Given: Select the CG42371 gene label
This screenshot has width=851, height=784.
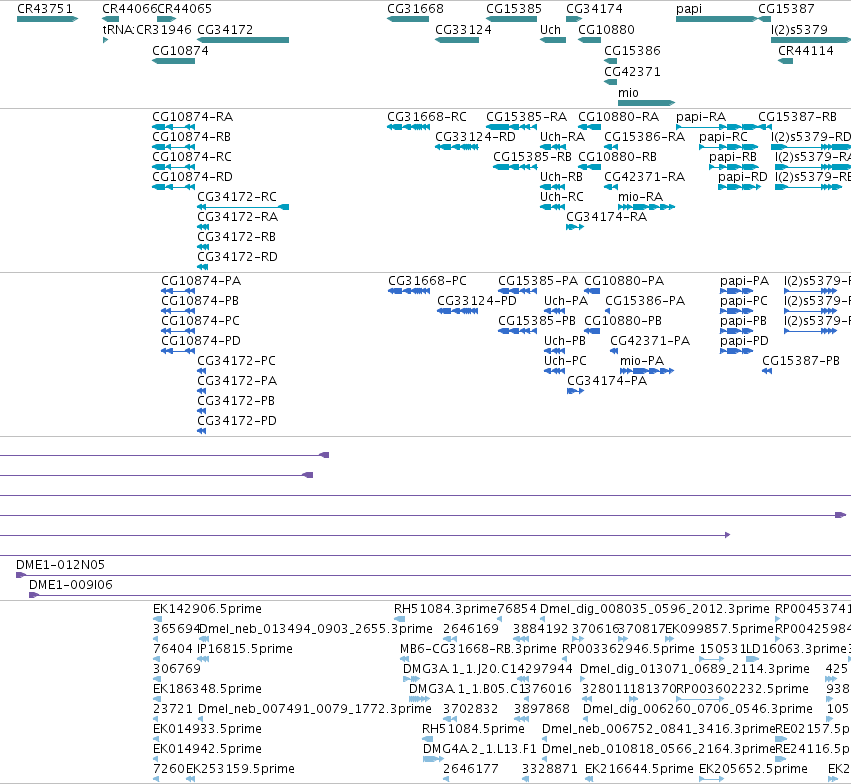Looking at the screenshot, I should (x=632, y=72).
